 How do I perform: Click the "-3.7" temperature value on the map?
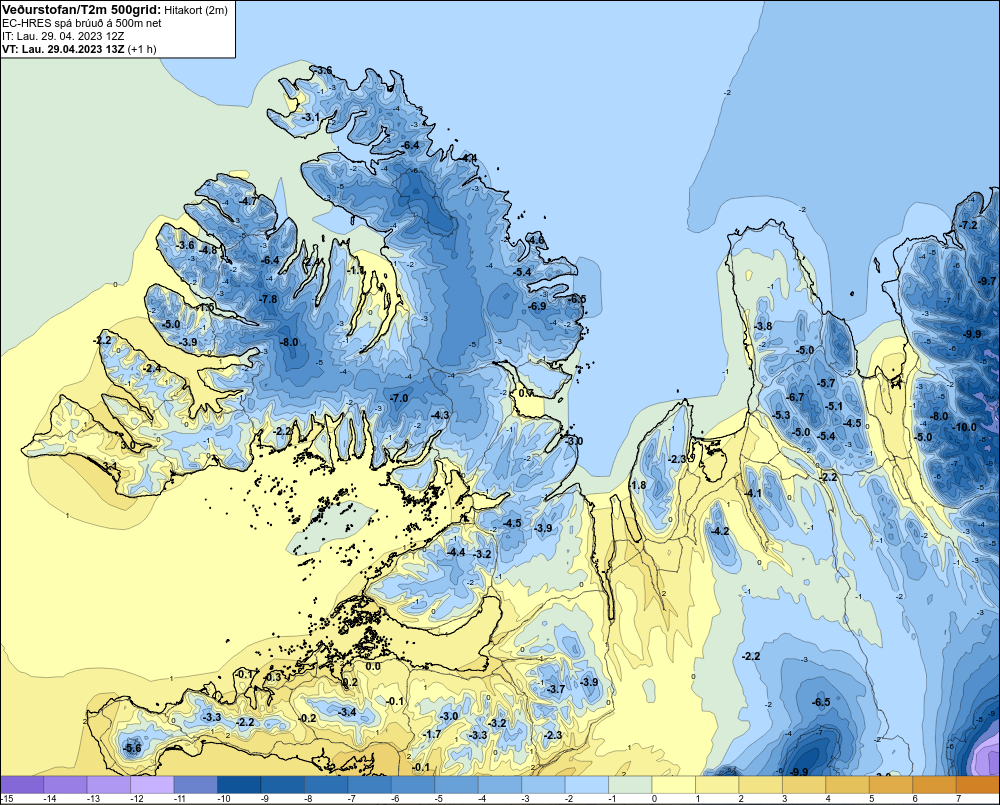coord(556,689)
